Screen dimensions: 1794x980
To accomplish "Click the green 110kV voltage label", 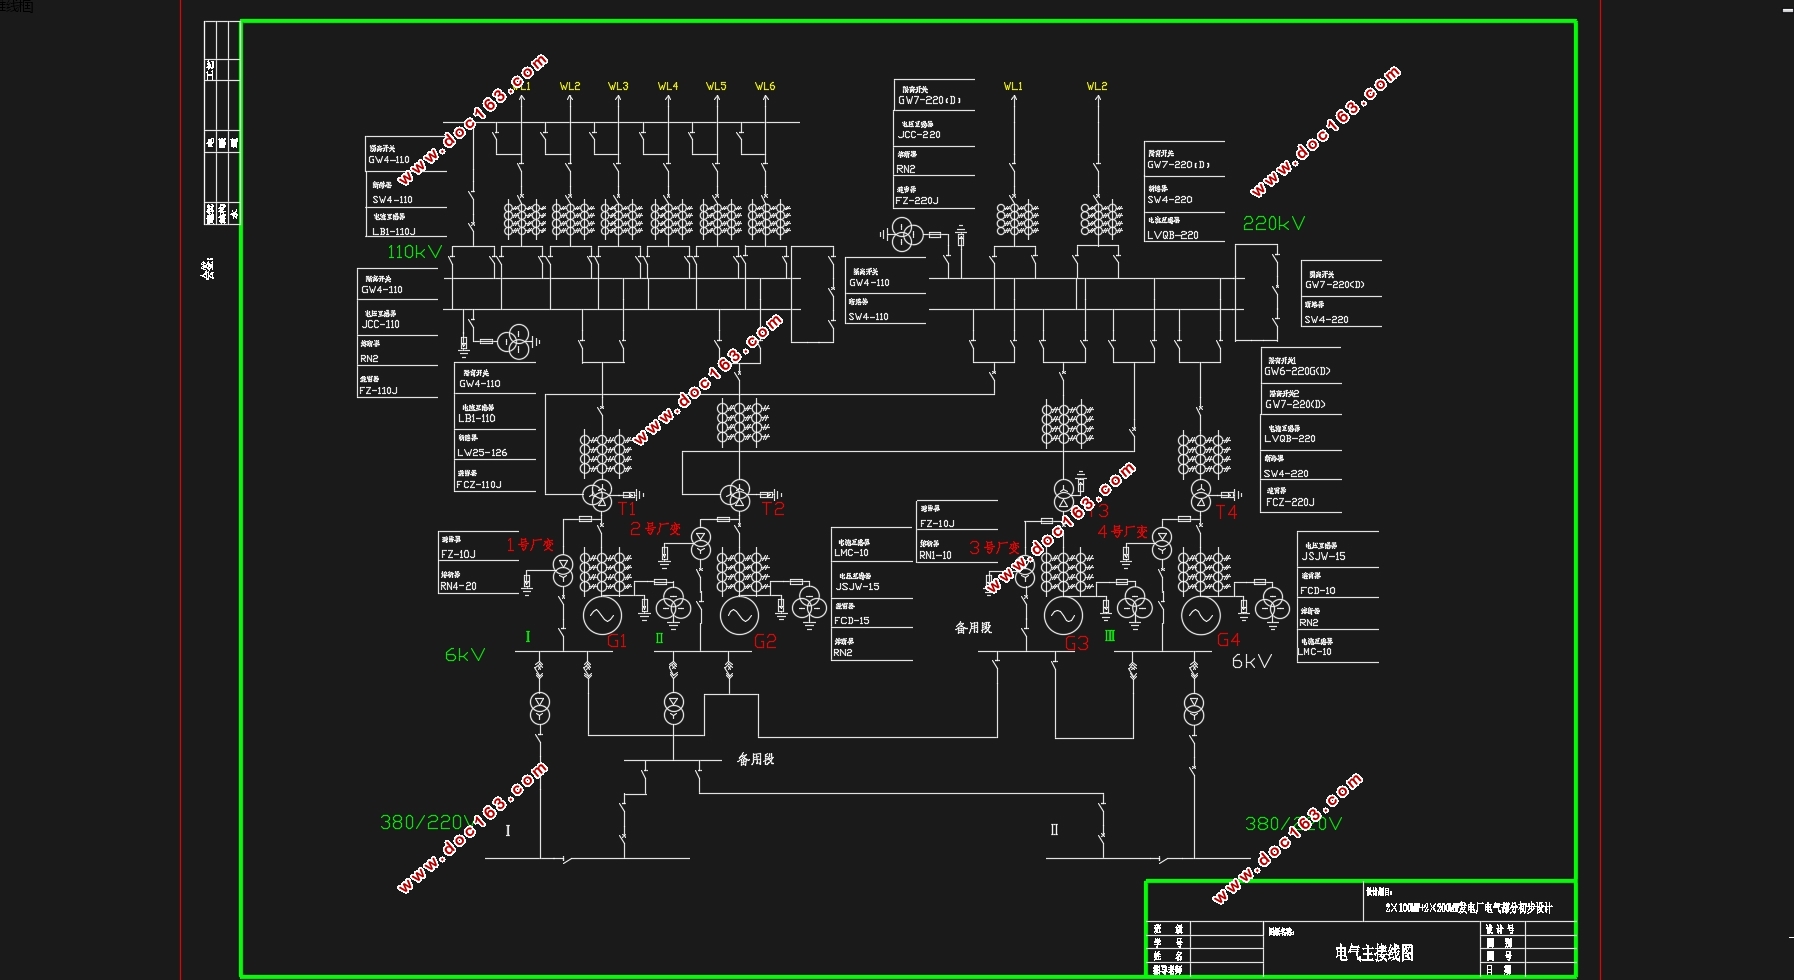I will pyautogui.click(x=414, y=253).
